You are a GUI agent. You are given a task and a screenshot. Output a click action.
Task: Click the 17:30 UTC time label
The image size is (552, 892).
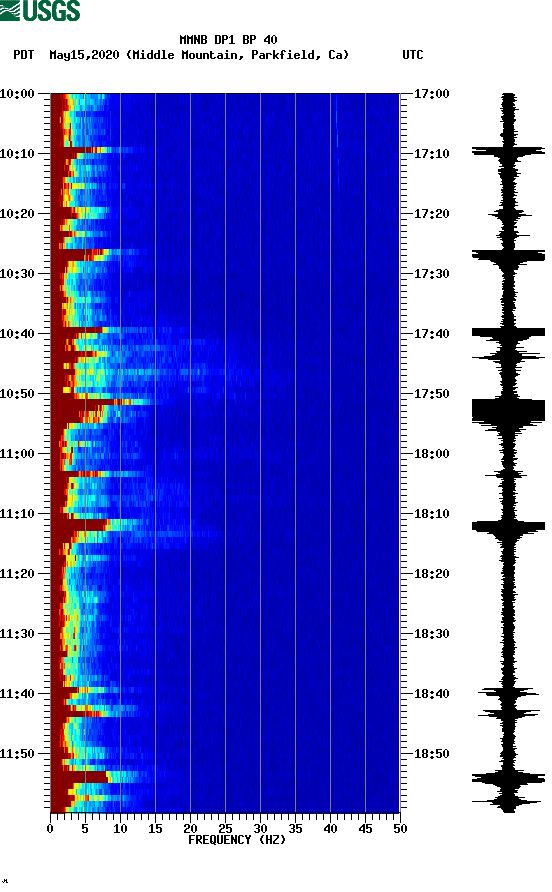[432, 274]
